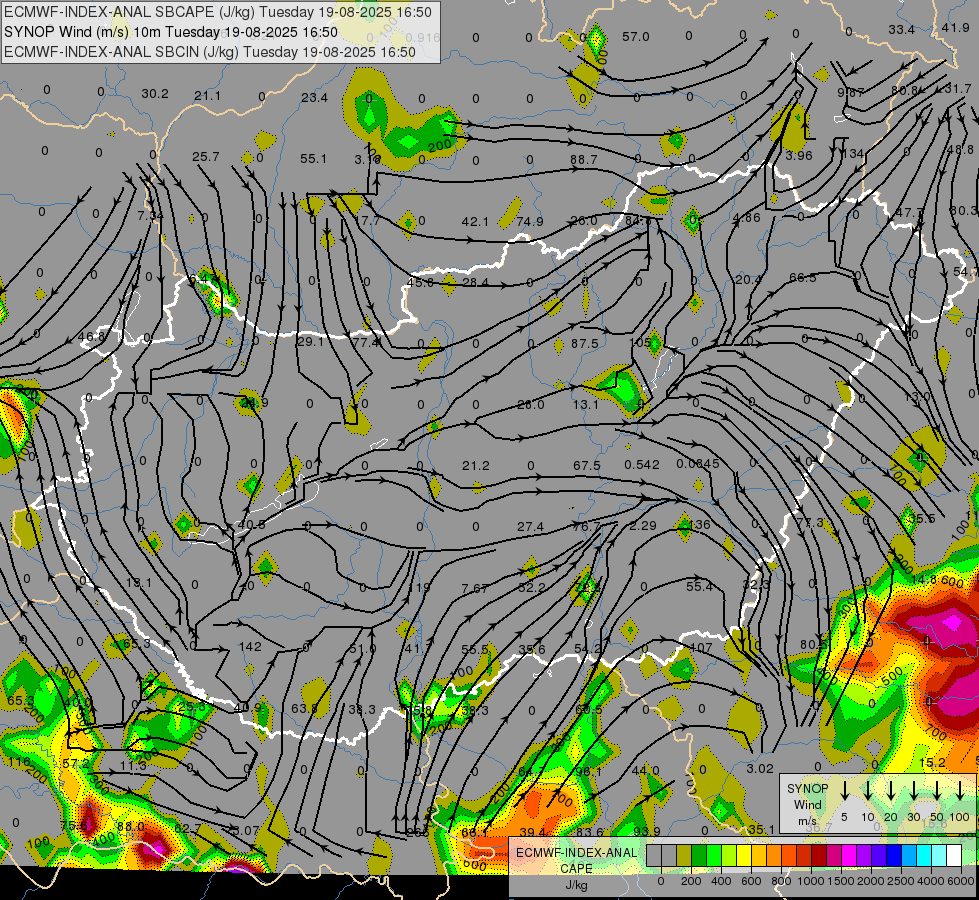Select the yellow CAPE legend swatch
The image size is (979, 900).
pos(744,856)
